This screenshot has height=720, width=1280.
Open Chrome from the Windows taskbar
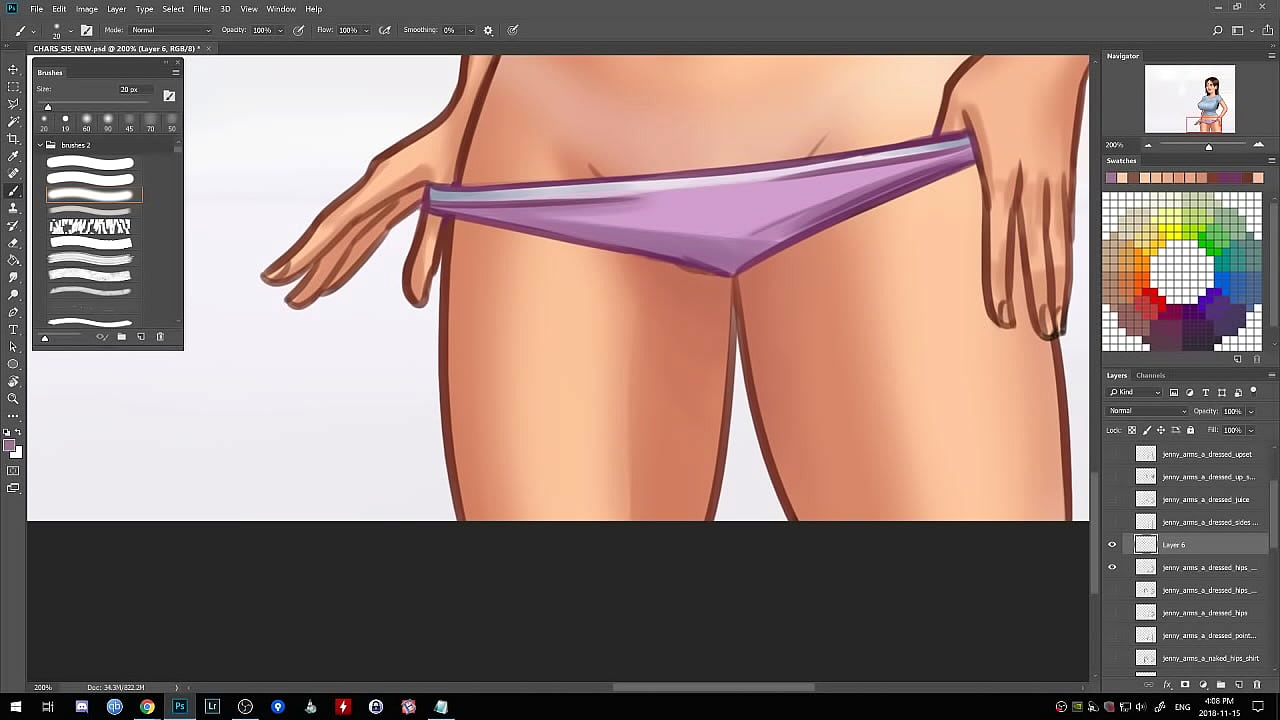pyautogui.click(x=147, y=707)
